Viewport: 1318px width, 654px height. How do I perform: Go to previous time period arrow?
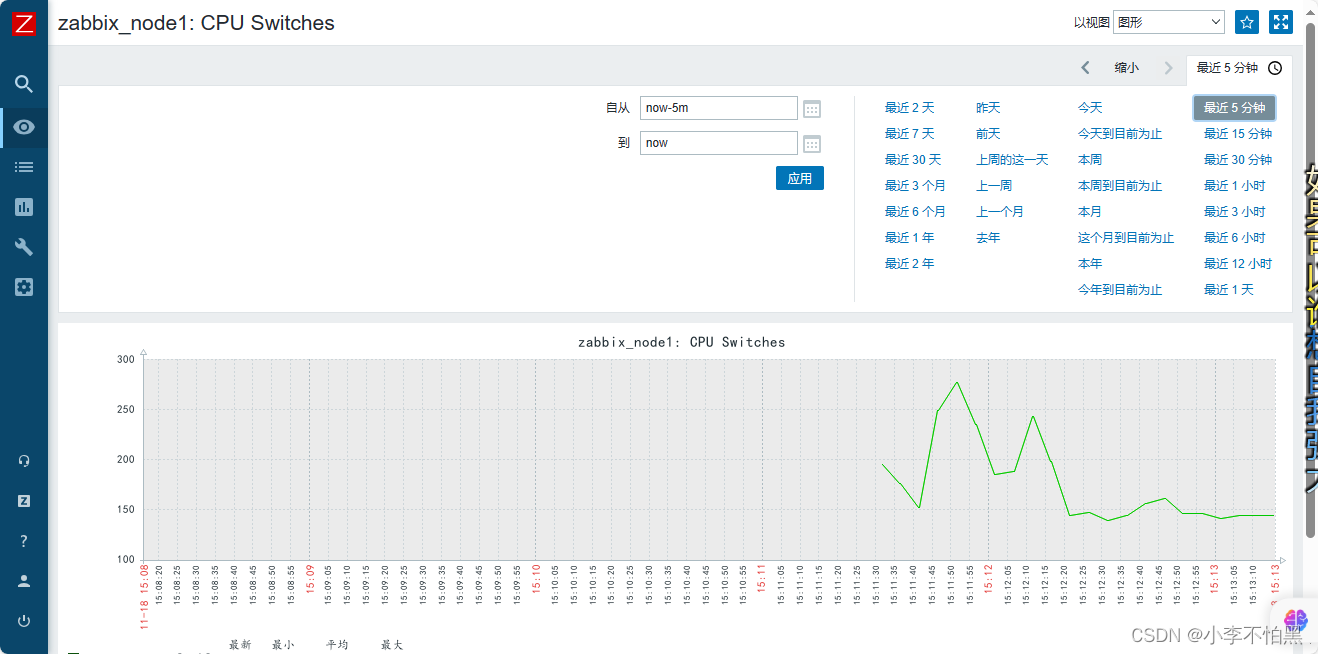pyautogui.click(x=1086, y=68)
